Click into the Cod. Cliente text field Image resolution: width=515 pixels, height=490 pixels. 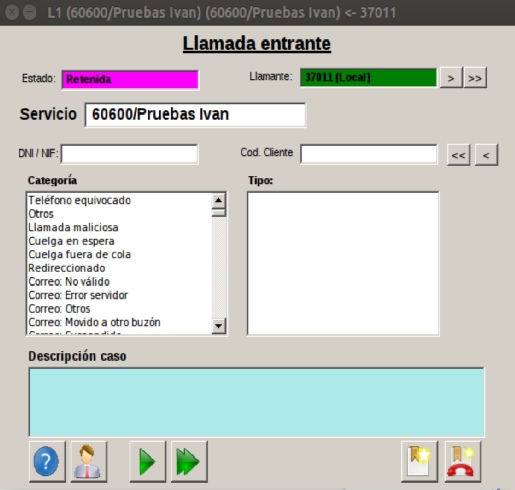tap(369, 154)
